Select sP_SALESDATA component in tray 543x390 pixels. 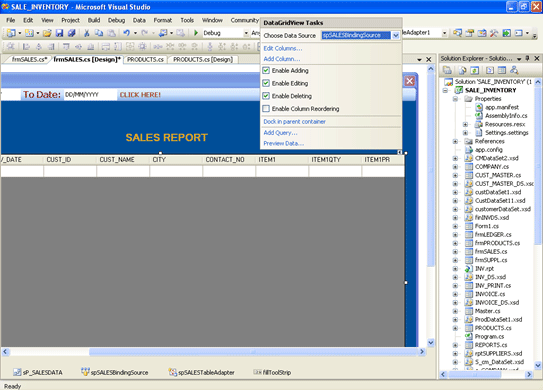[38, 372]
